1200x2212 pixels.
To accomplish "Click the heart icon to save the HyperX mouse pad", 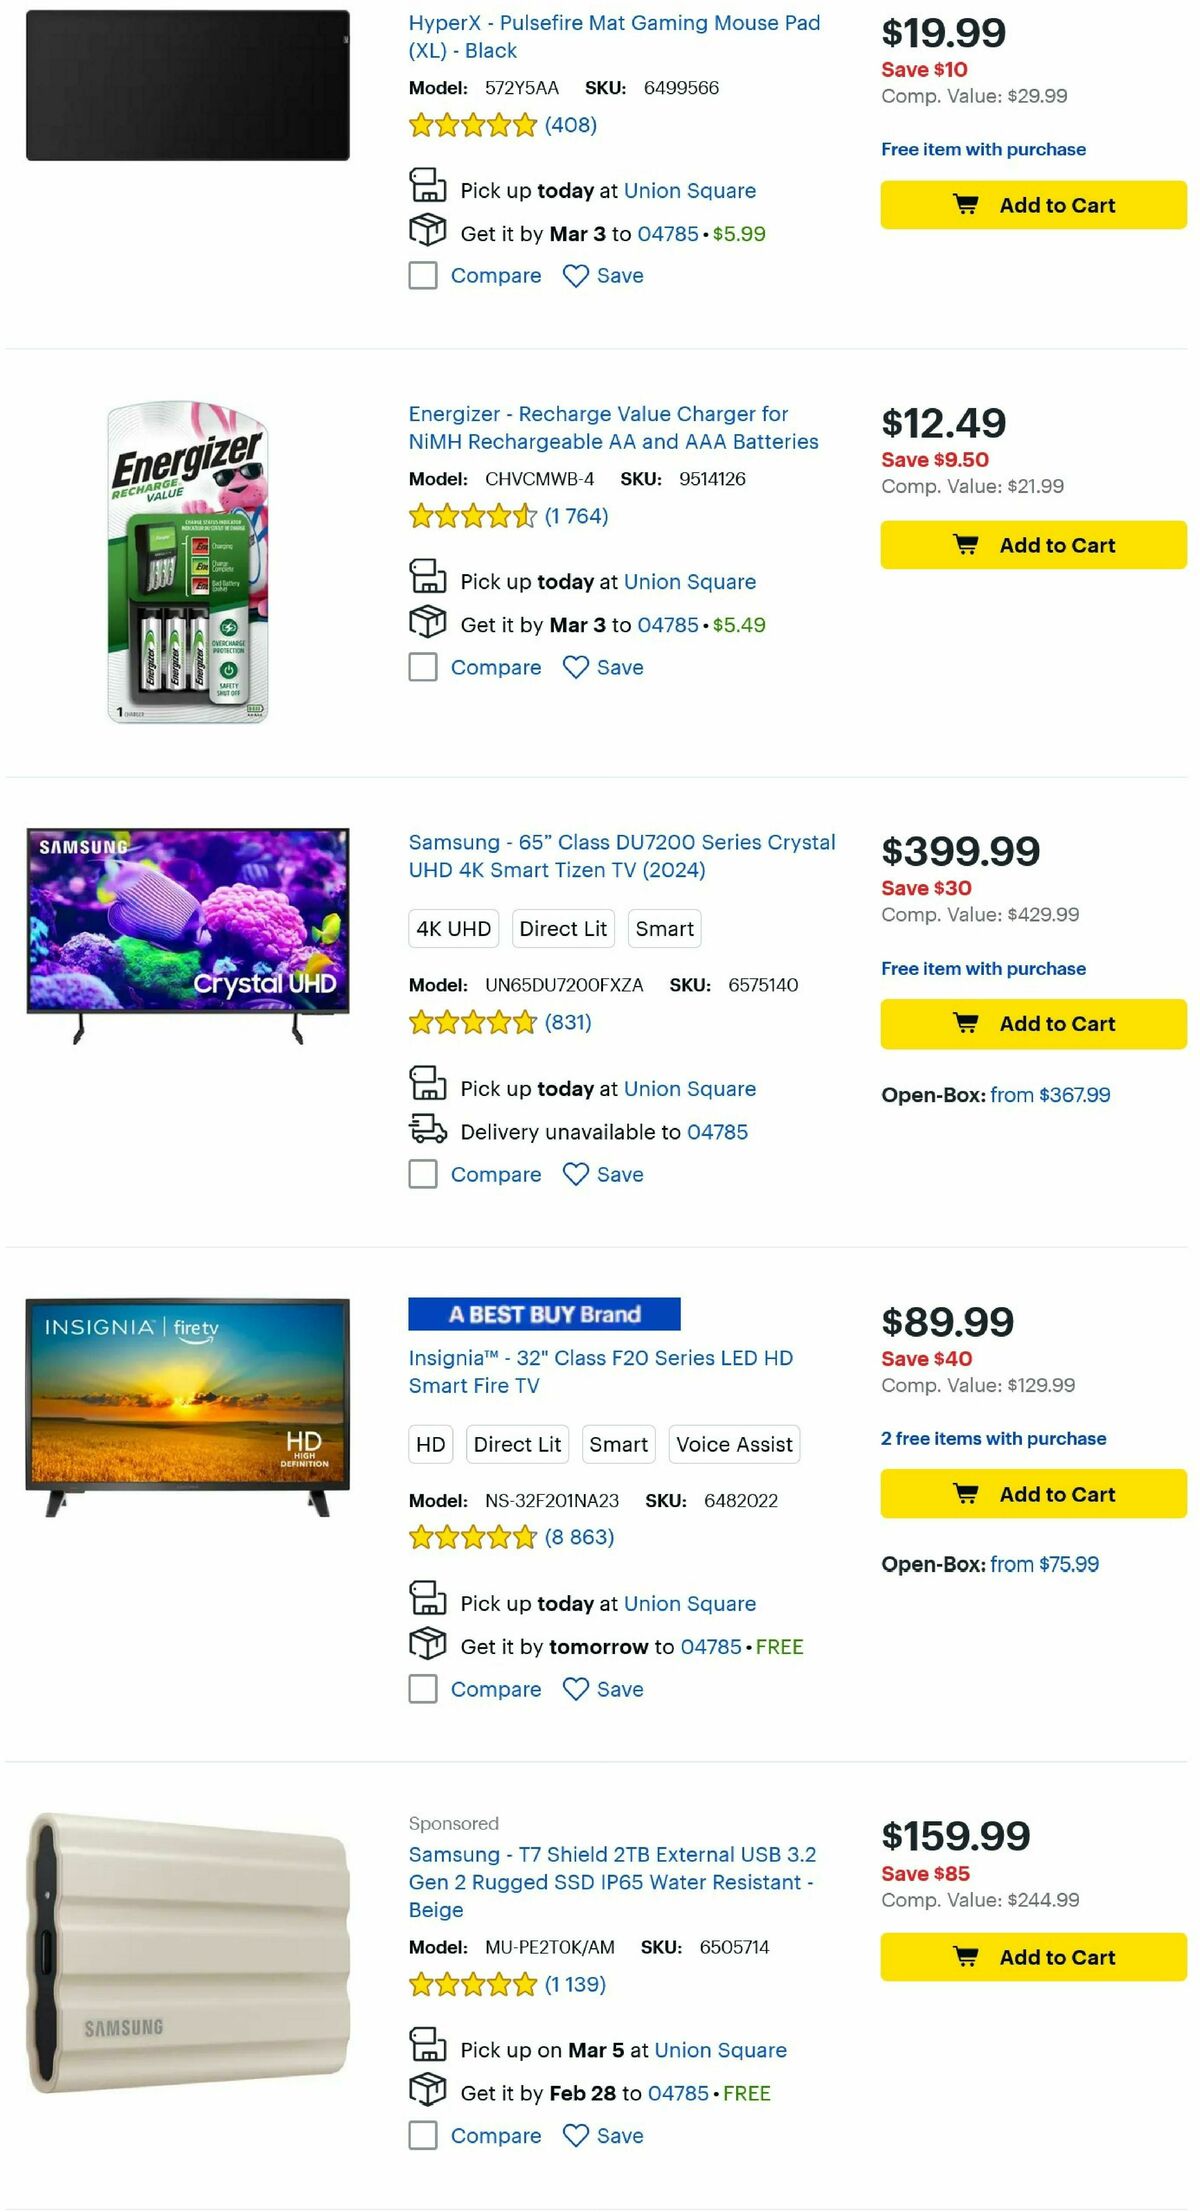I will pyautogui.click(x=575, y=275).
